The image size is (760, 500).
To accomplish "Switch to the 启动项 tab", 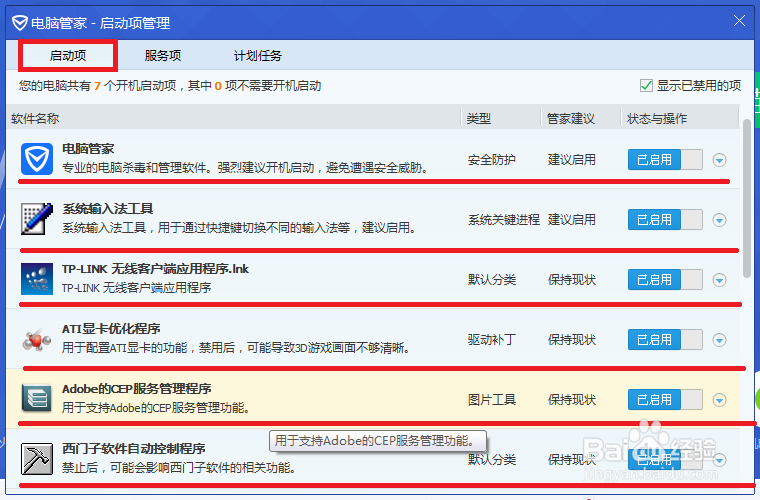I will click(68, 55).
